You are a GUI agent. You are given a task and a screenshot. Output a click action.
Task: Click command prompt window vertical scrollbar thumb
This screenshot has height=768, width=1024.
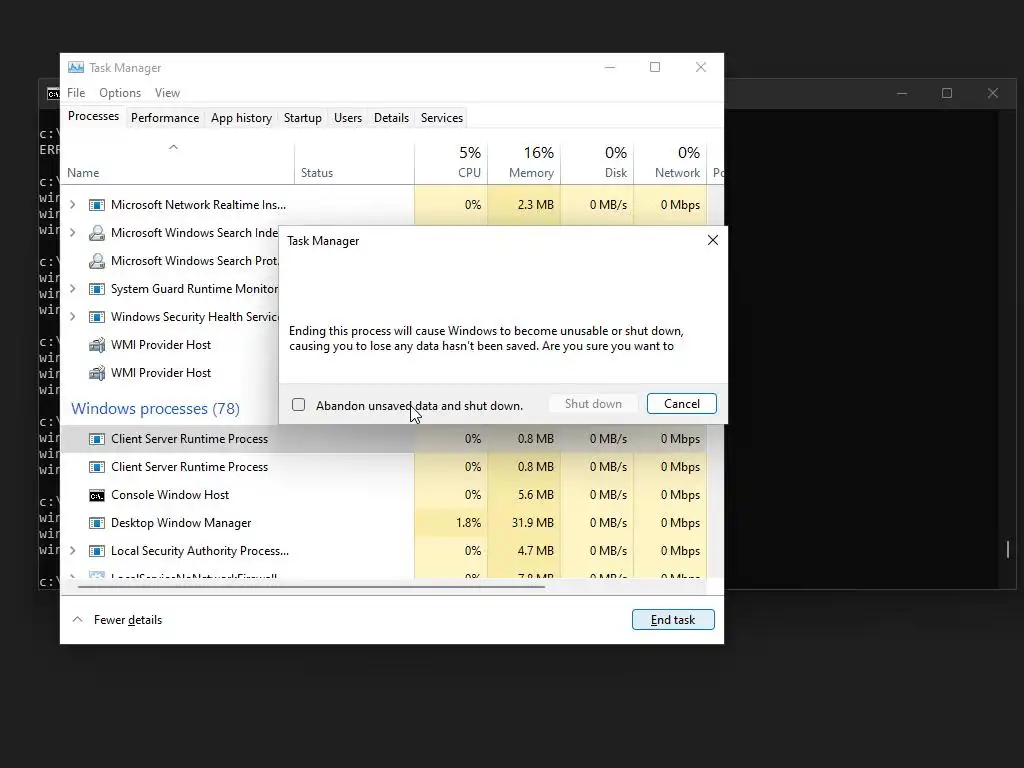tap(1008, 549)
